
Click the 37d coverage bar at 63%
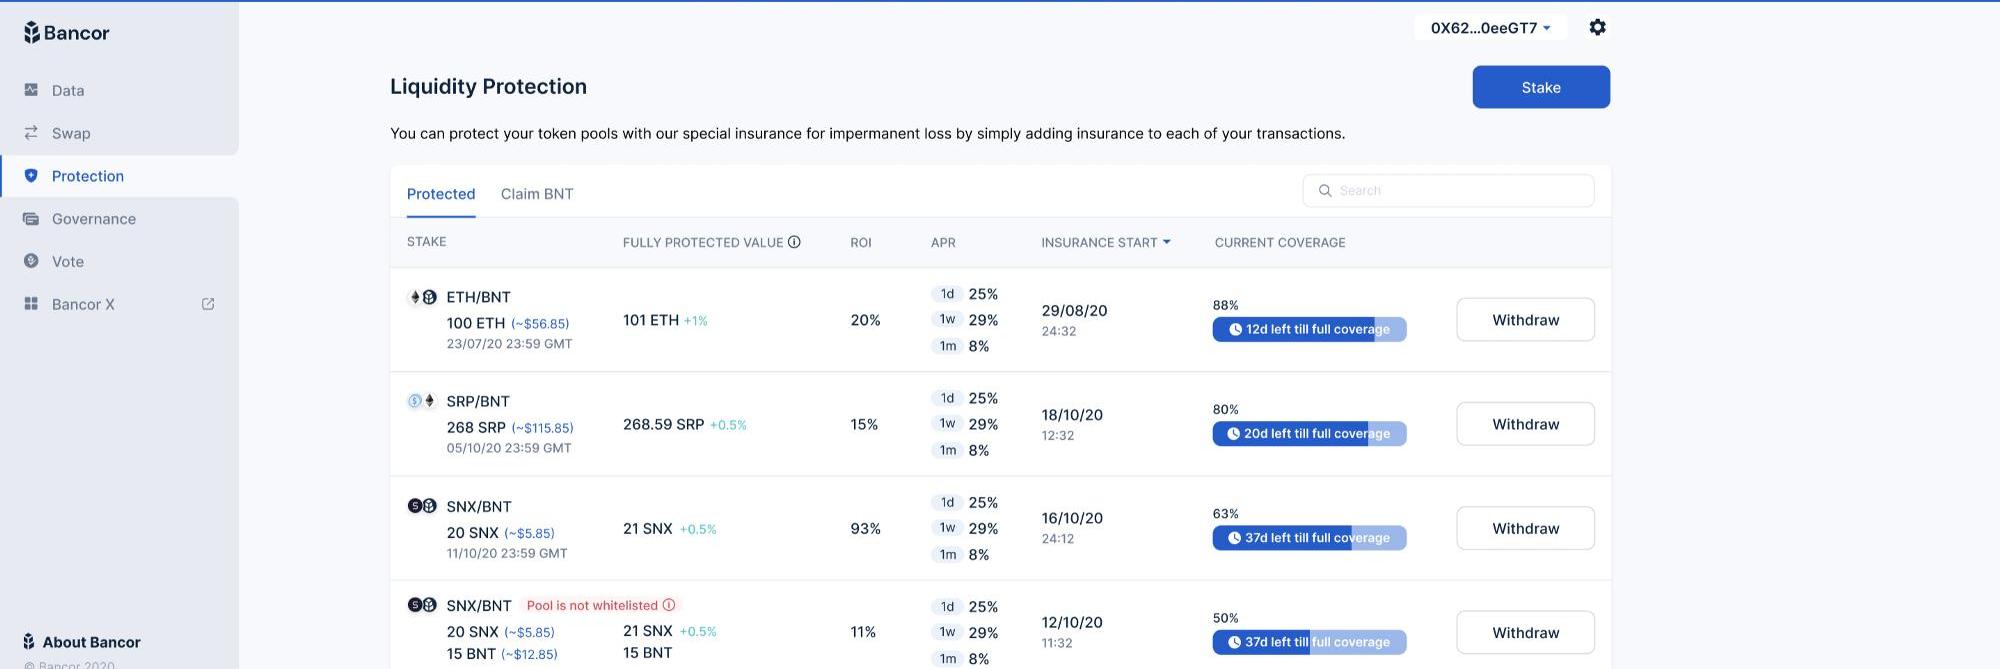point(1309,538)
